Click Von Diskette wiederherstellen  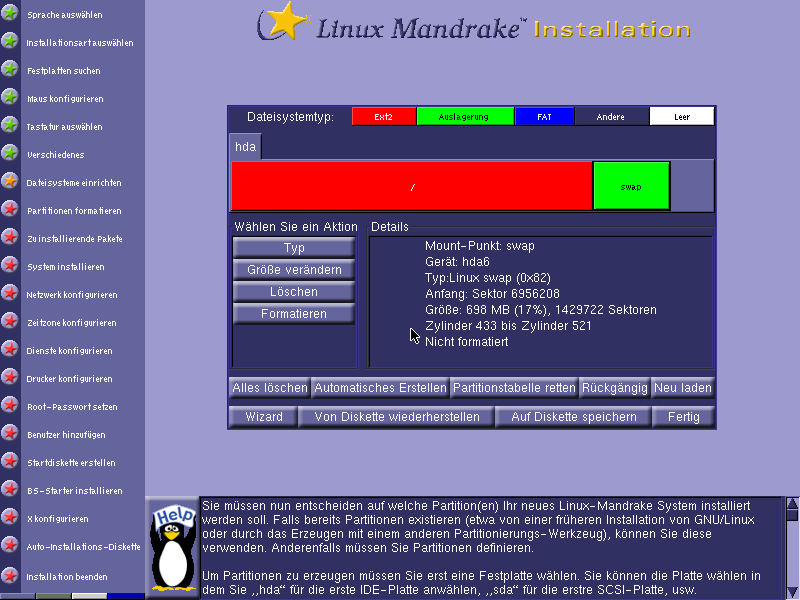(396, 417)
